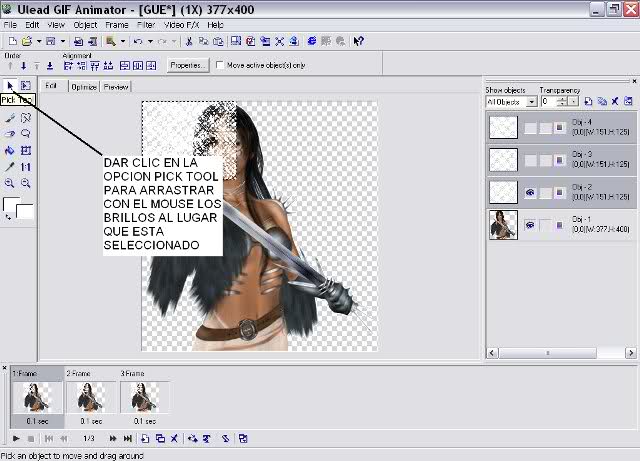The image size is (640, 461).
Task: Click the Tween icon in frame toolbar
Action: 192,439
